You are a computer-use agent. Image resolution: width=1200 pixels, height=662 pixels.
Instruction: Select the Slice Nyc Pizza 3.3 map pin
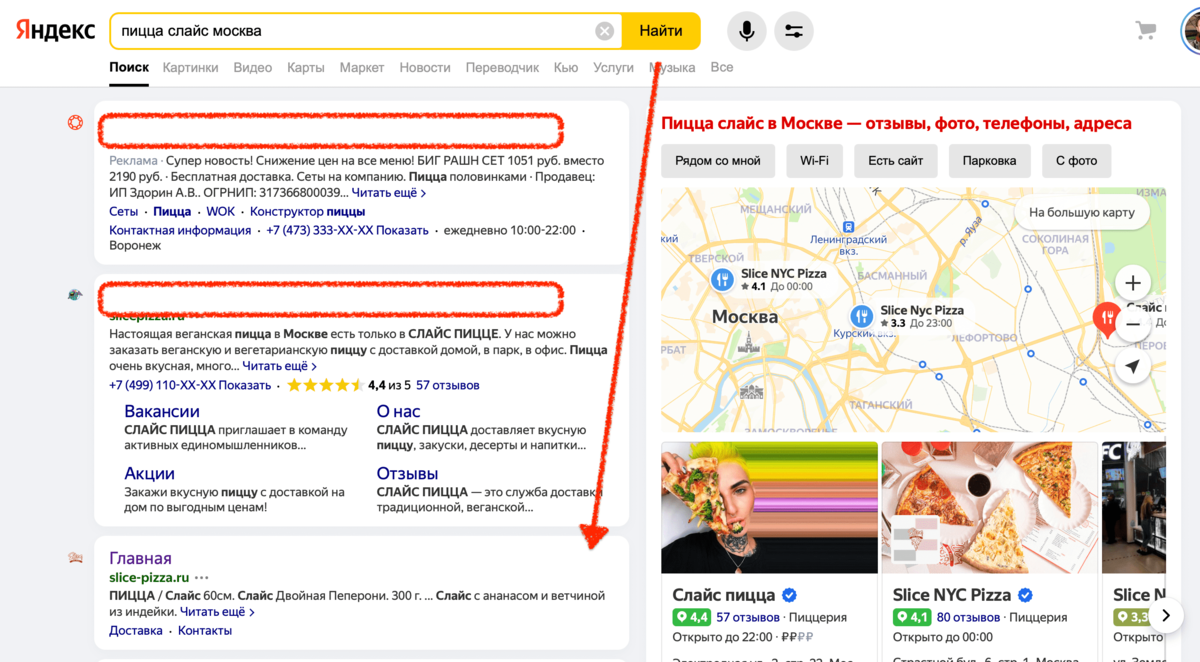[861, 317]
